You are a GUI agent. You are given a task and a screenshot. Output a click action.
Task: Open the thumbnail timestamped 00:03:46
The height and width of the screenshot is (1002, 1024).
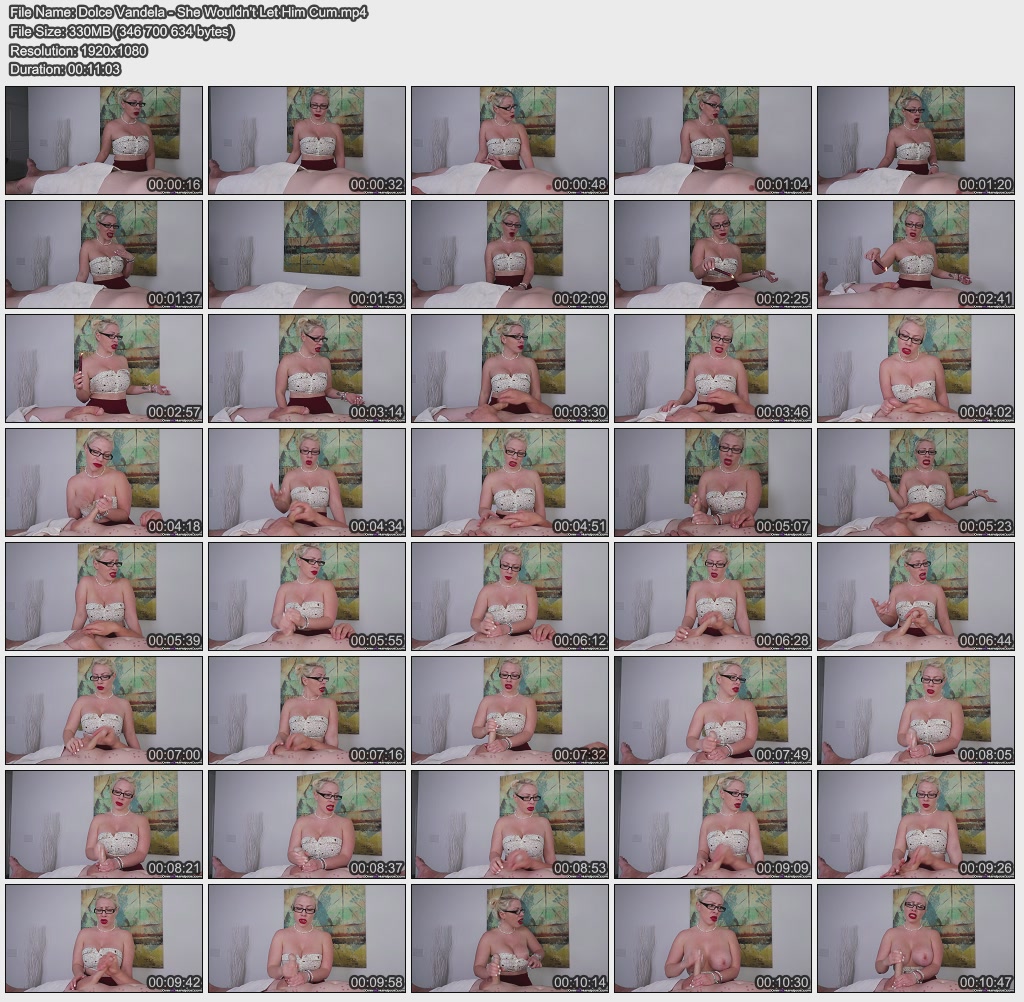click(713, 368)
